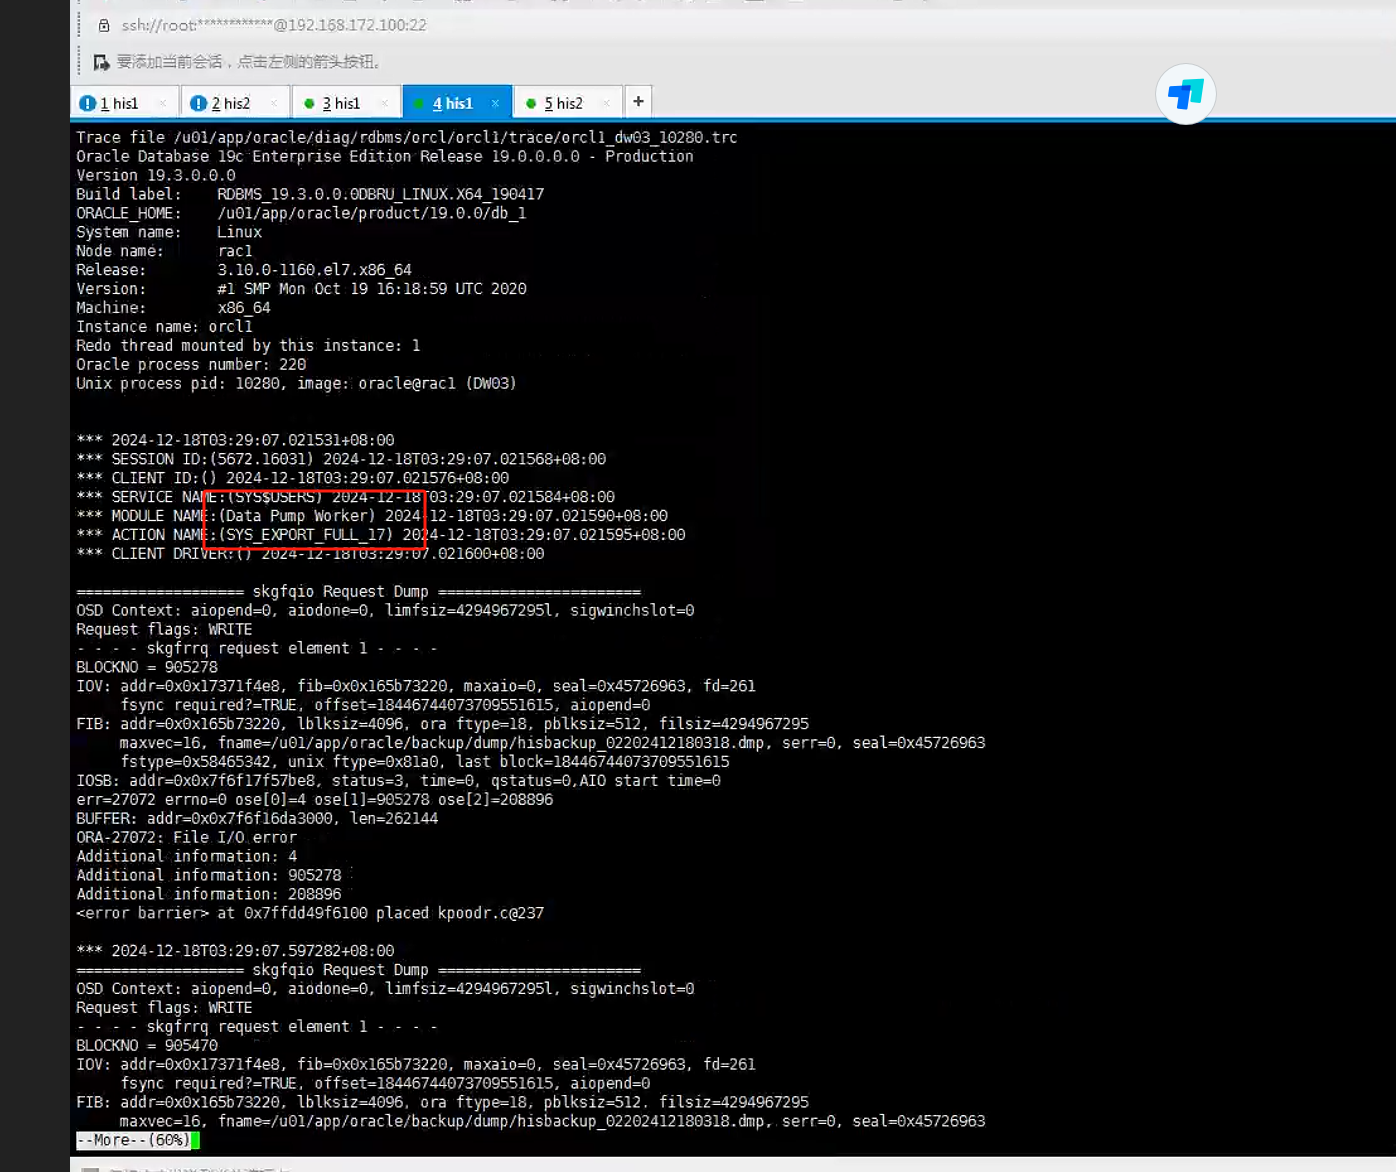Image resolution: width=1396 pixels, height=1172 pixels.
Task: Close the 3 his1 tab
Action: pos(384,103)
